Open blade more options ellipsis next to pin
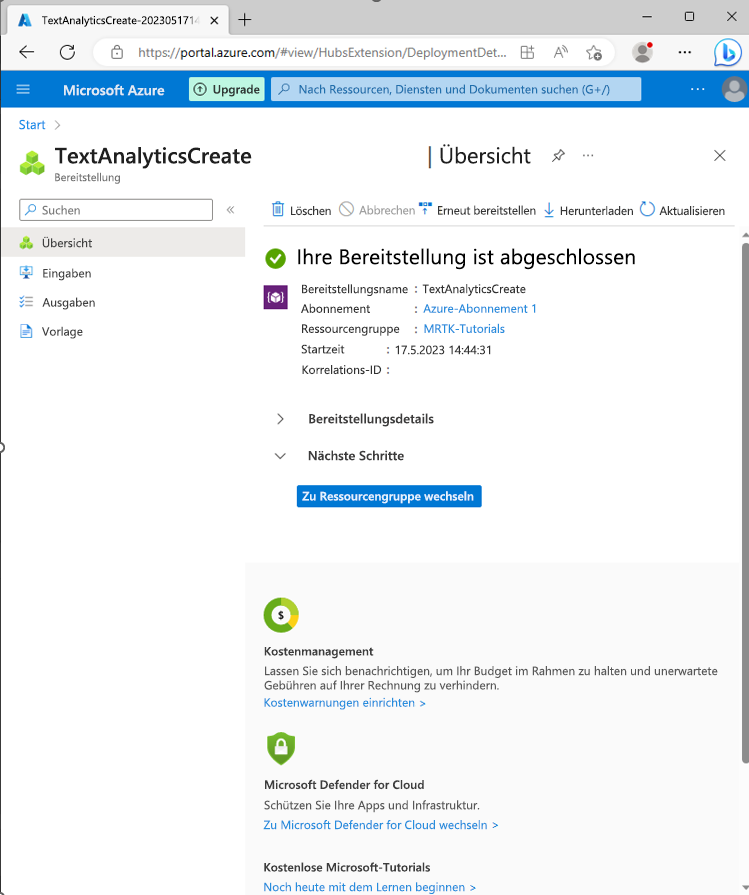Screen dimensions: 749x895 click(588, 155)
